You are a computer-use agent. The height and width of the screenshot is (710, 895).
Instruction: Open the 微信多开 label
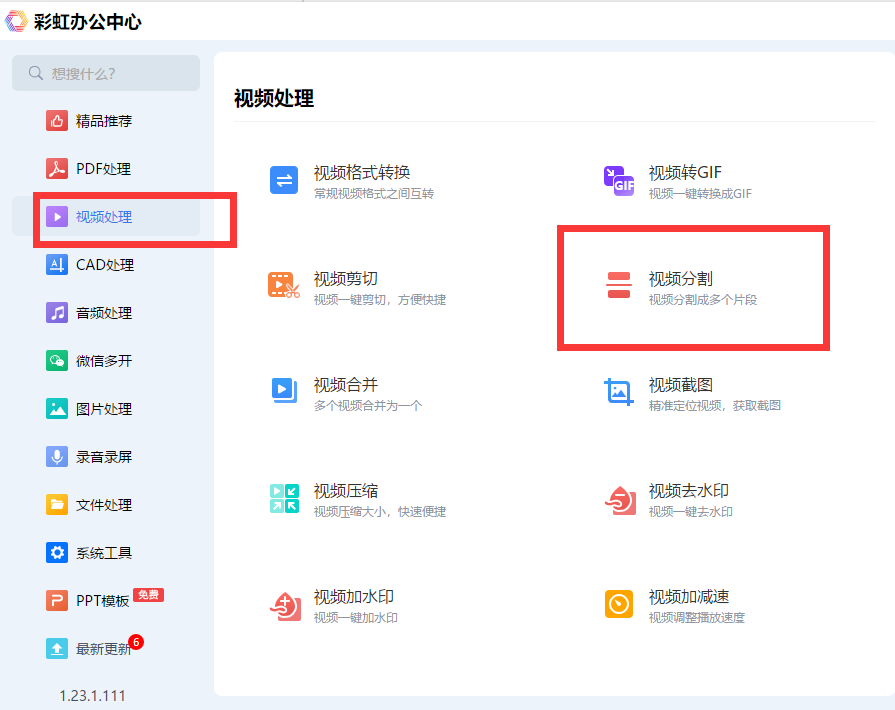pos(104,361)
